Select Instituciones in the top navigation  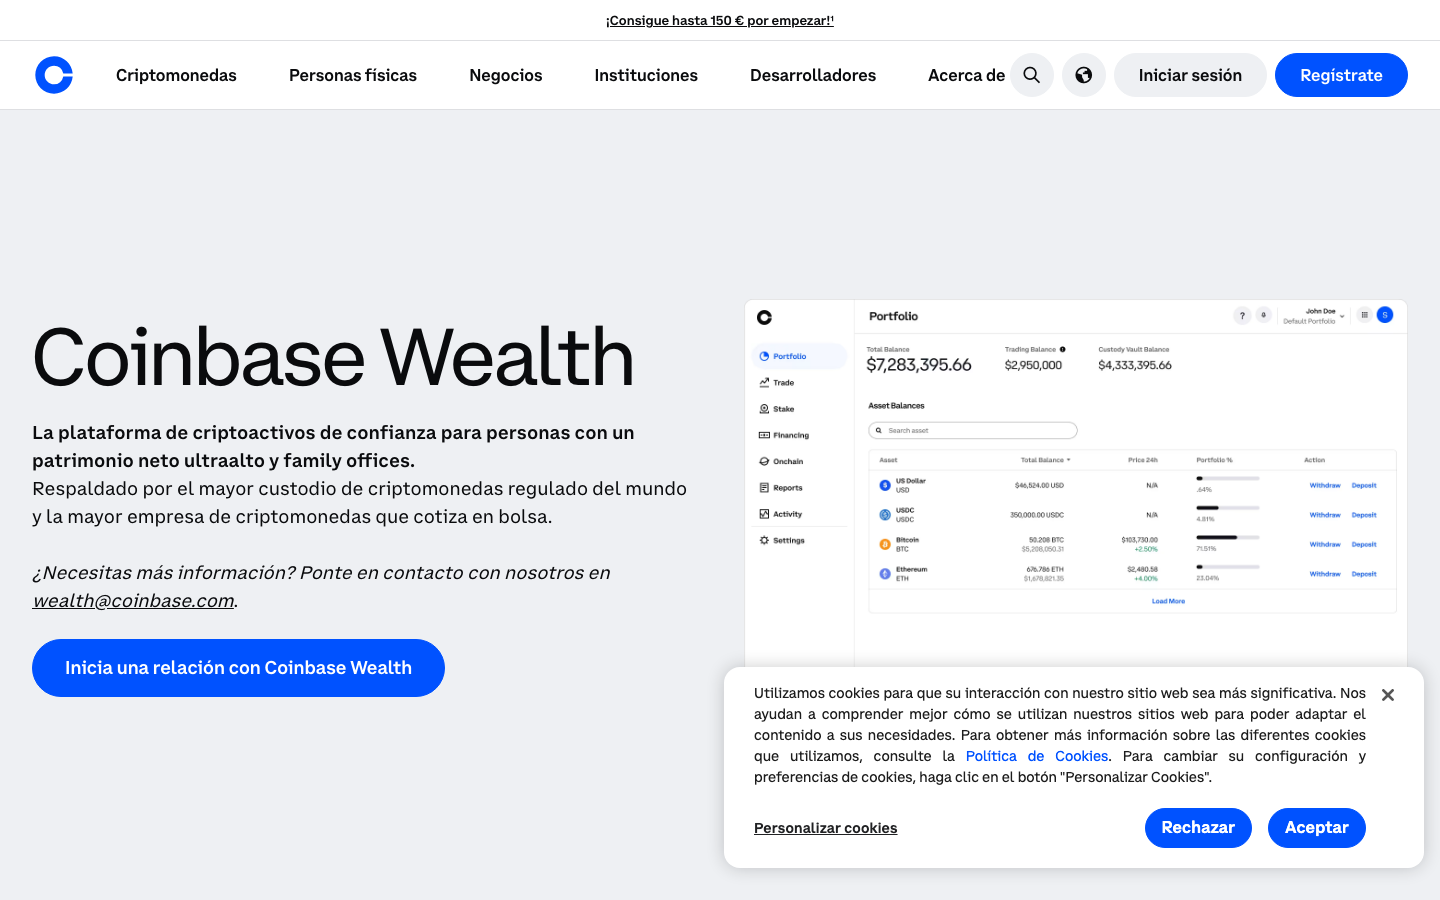click(x=646, y=75)
